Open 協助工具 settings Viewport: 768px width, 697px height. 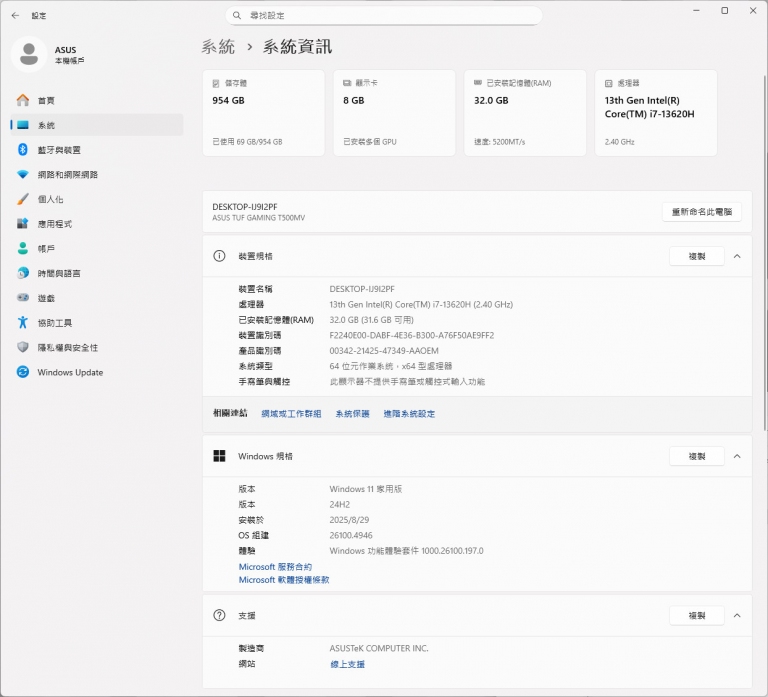[x=97, y=322]
